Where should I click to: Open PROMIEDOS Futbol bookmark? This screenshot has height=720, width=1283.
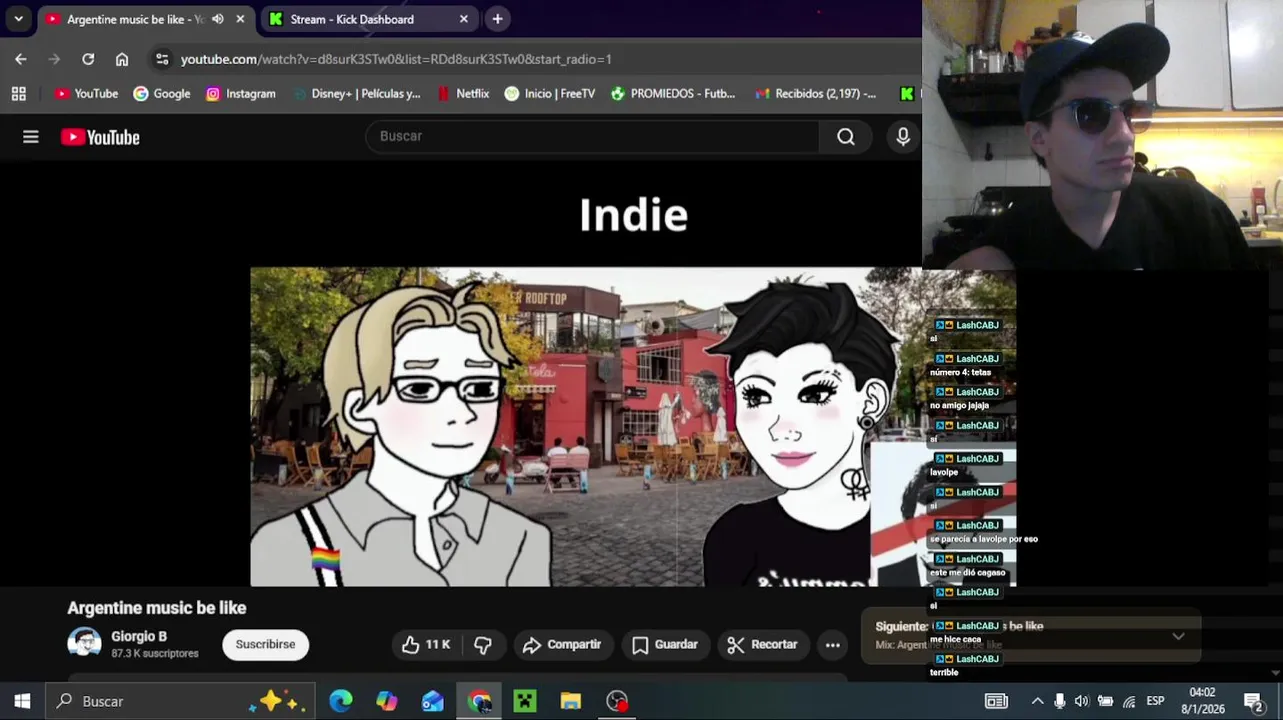coord(673,93)
